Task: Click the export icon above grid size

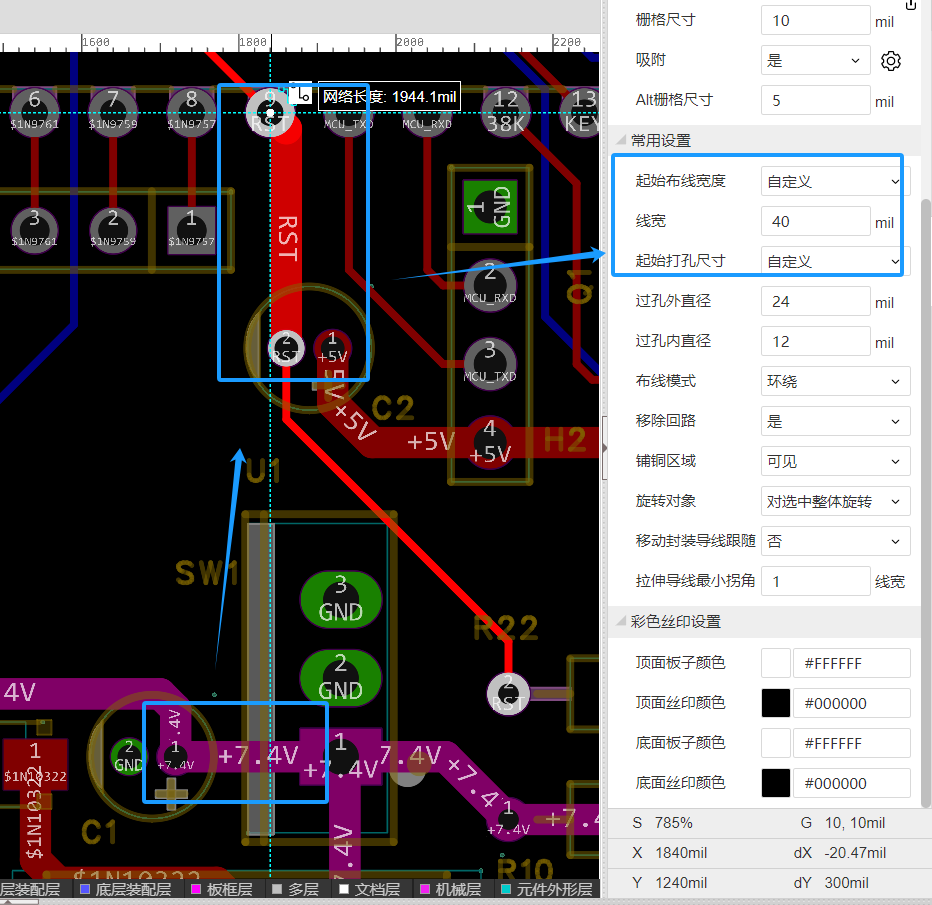Action: coord(910,5)
